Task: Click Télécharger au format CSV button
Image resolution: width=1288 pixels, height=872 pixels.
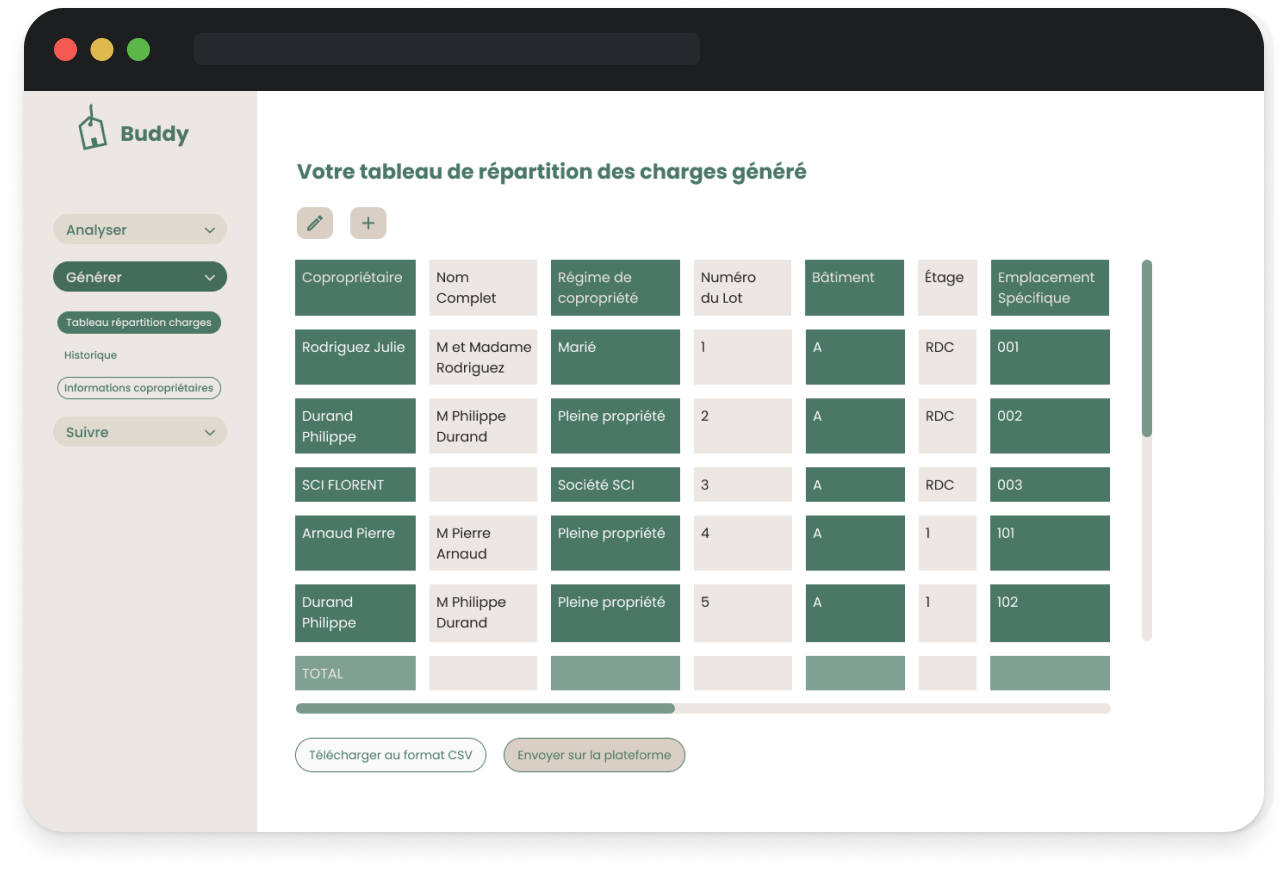Action: pos(390,755)
